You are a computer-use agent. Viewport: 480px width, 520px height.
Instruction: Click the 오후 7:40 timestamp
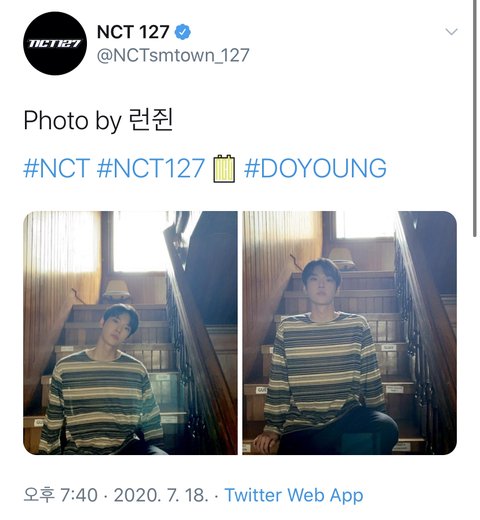click(60, 495)
